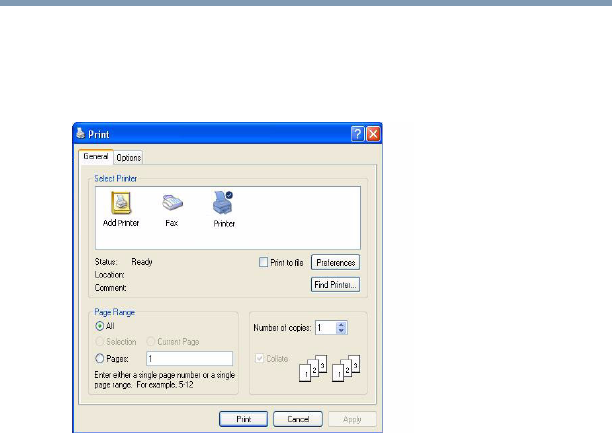
Task: Choose the Fax printer icon
Action: (172, 210)
